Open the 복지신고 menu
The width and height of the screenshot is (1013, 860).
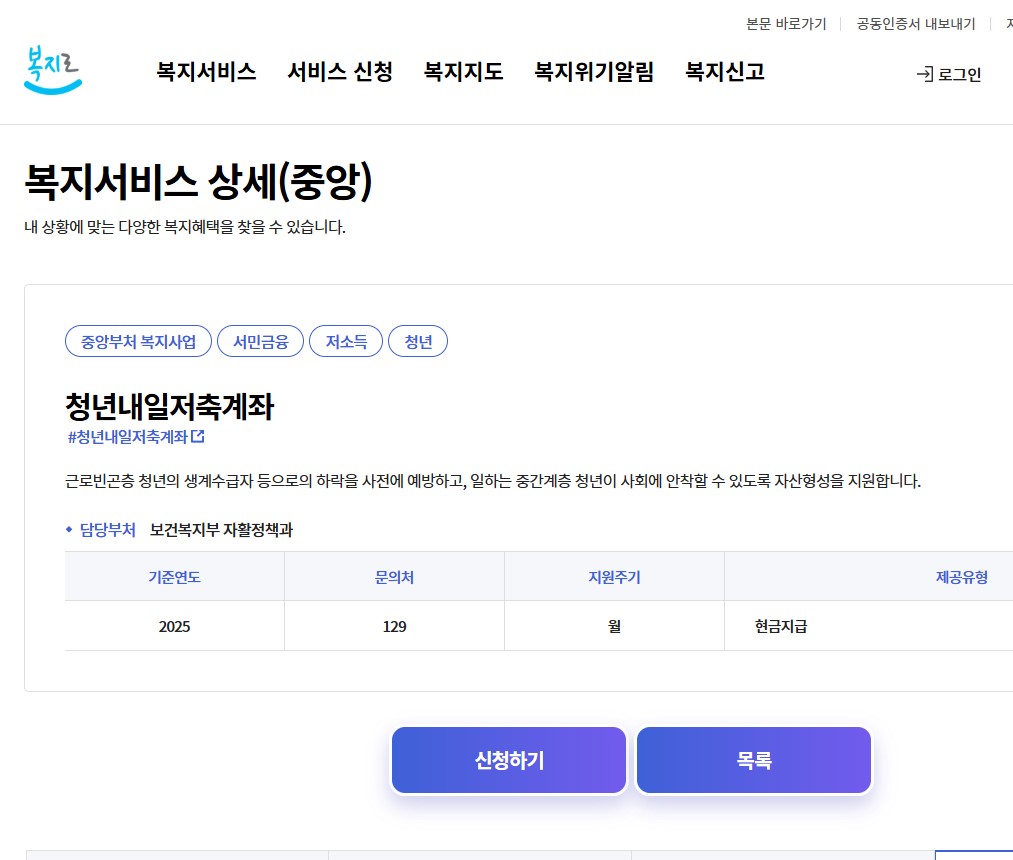723,72
